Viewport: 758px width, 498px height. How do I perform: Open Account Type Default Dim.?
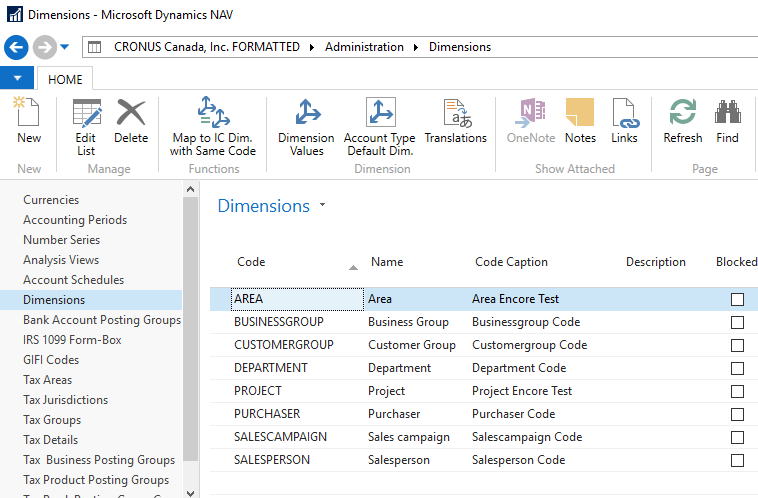click(x=379, y=127)
